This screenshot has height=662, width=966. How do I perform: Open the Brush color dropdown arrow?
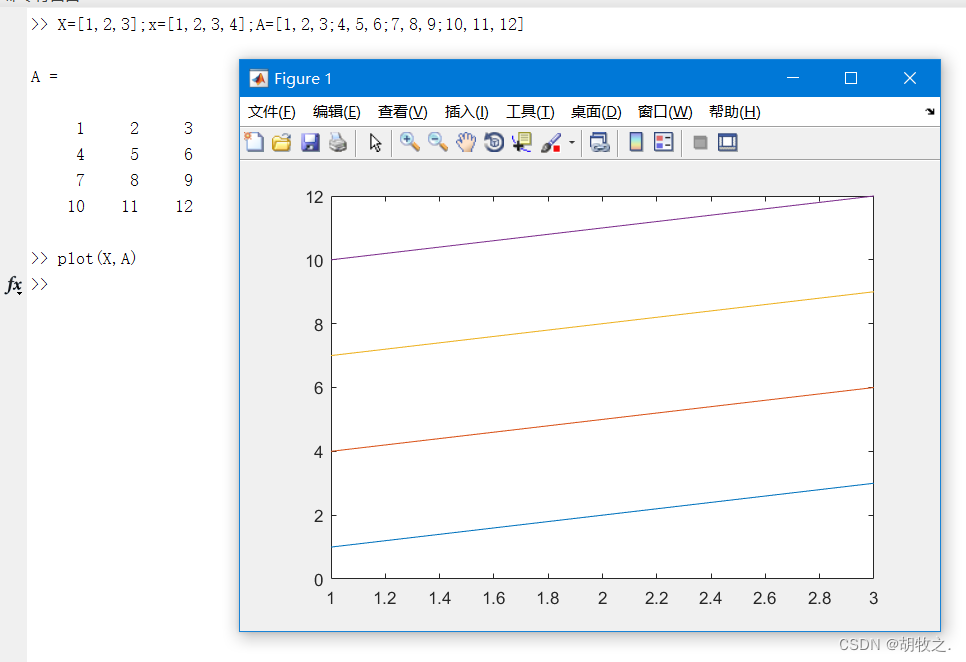click(572, 143)
